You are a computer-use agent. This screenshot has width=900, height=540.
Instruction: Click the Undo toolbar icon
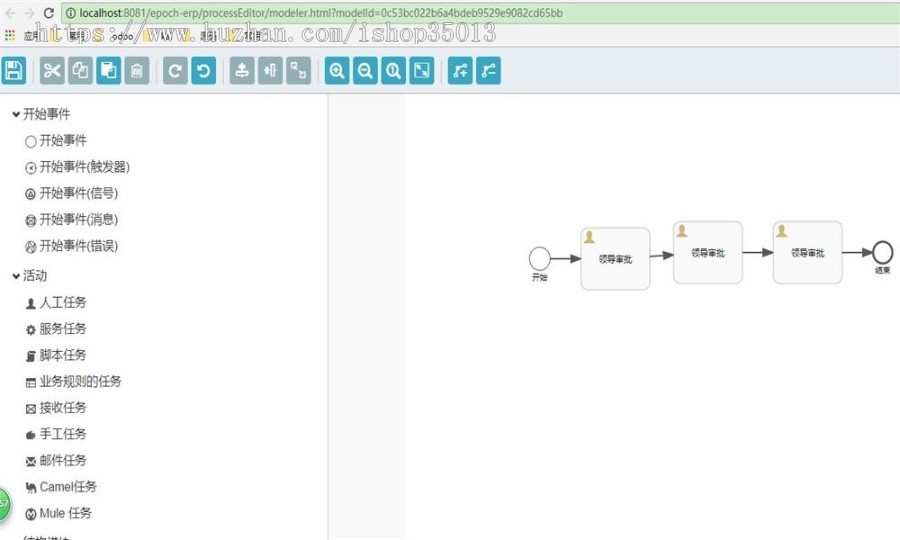203,71
